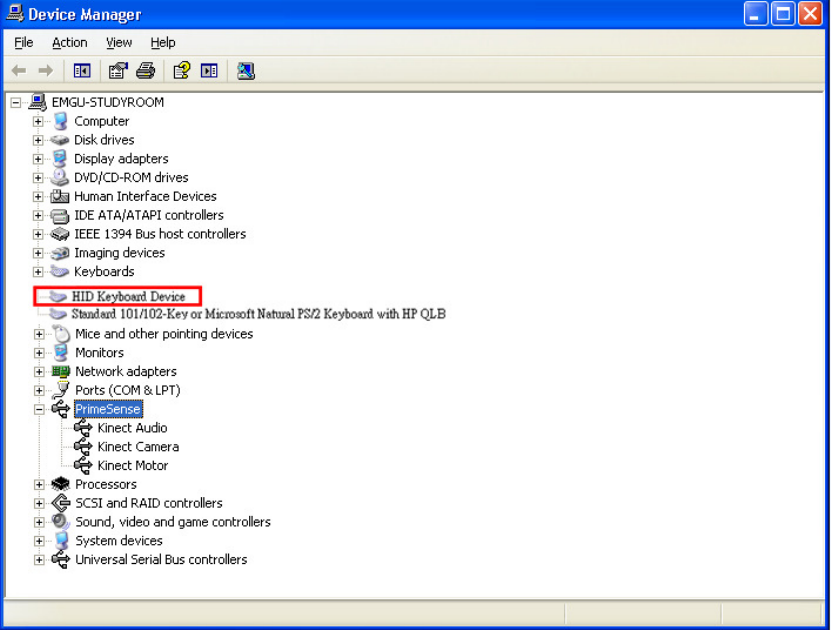Select Standard 101/102-Key PS/2 Keyboard entry
Viewport: 831px width, 630px height.
pos(258,314)
